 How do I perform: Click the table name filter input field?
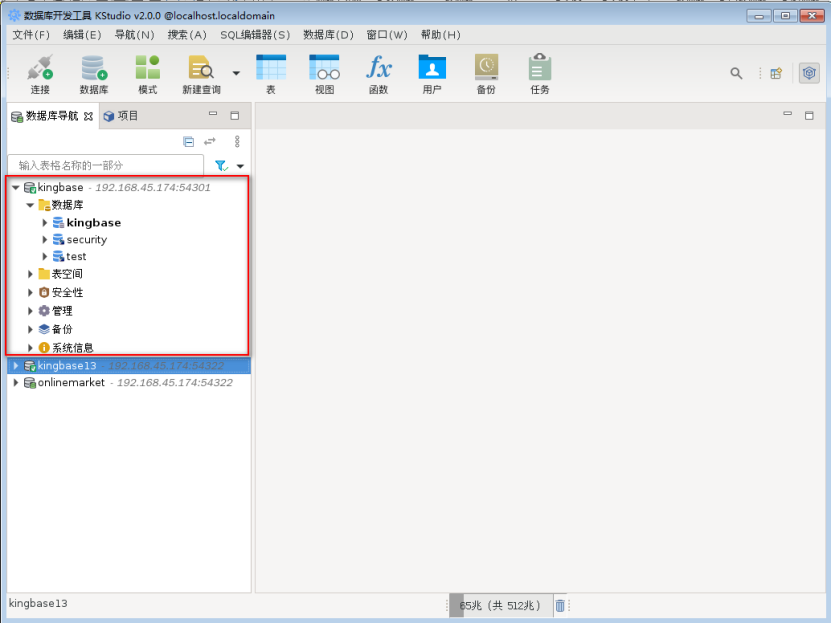click(105, 165)
